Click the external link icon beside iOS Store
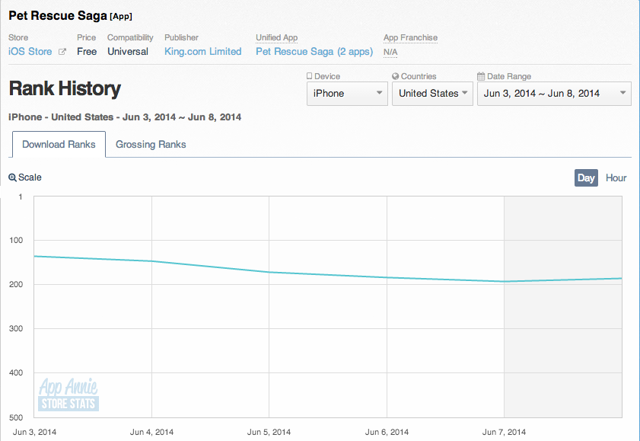 [62, 52]
